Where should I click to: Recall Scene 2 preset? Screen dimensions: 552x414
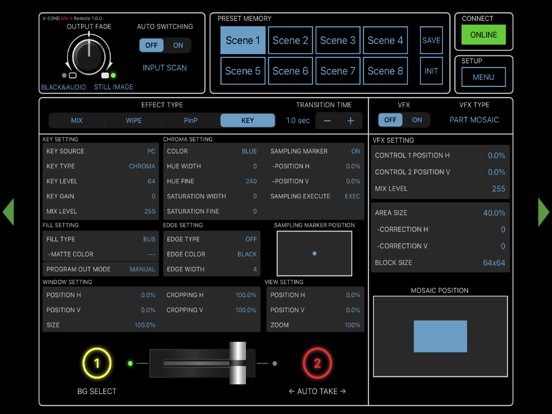point(290,40)
